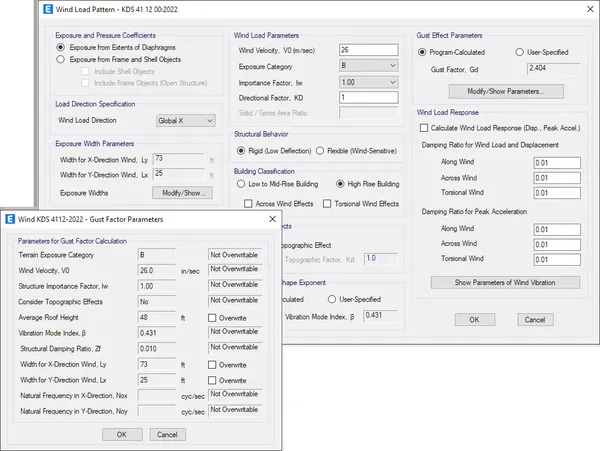Click disabled Include Frame Objects (Open Structure) checkbox
Image resolution: width=600 pixels, height=451 pixels.
click(x=85, y=83)
